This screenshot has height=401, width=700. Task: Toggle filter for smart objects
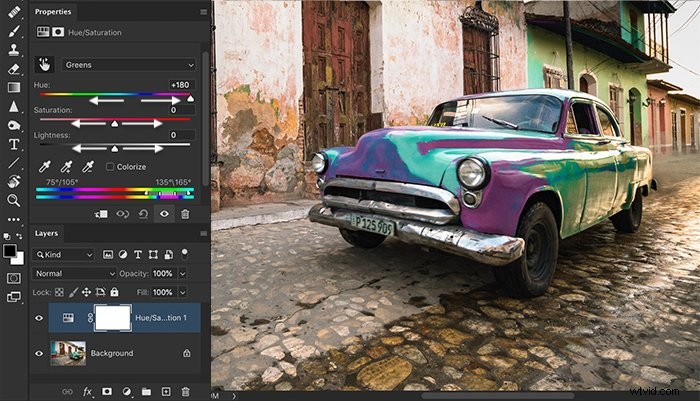[169, 255]
